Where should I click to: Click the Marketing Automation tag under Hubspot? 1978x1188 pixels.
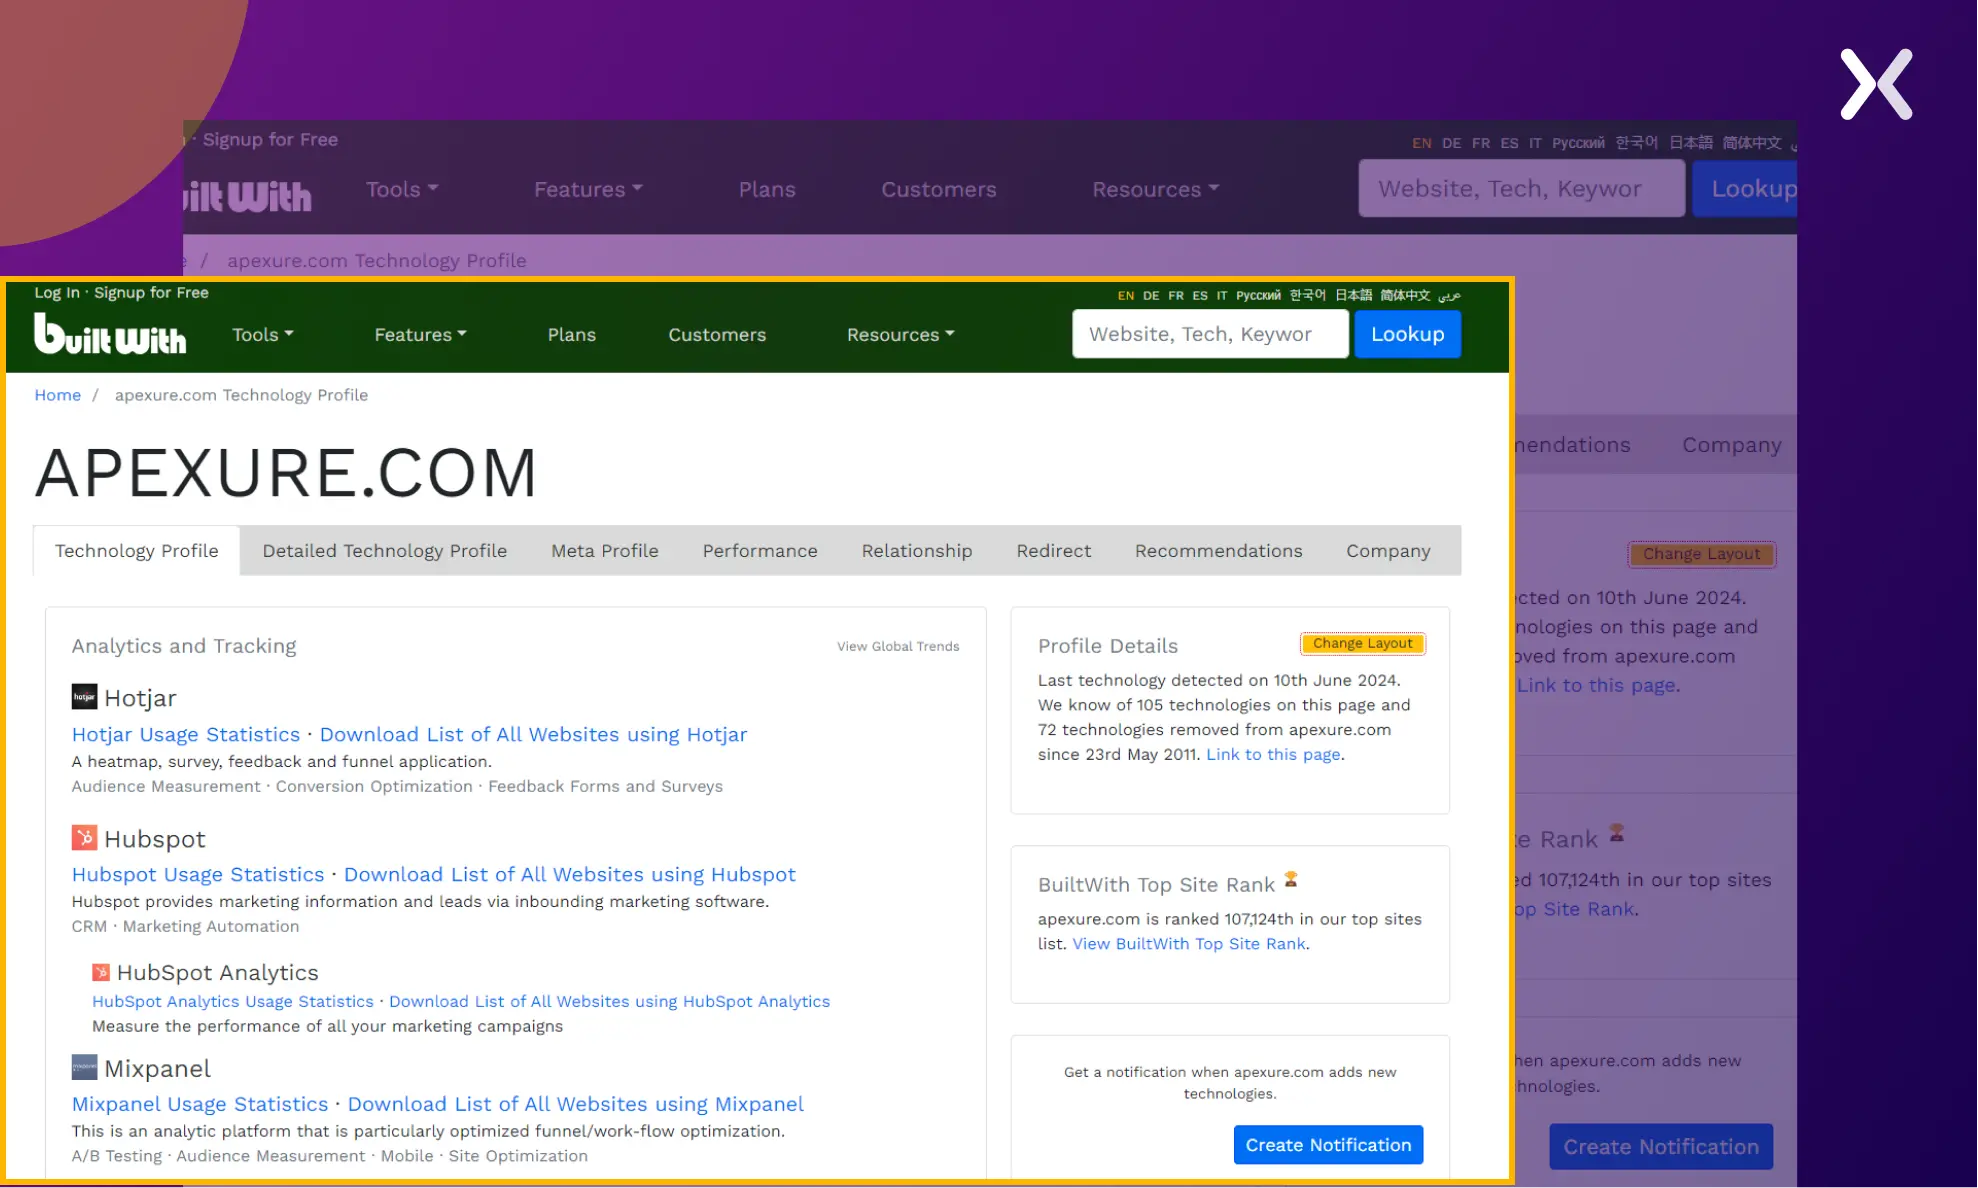[211, 927]
